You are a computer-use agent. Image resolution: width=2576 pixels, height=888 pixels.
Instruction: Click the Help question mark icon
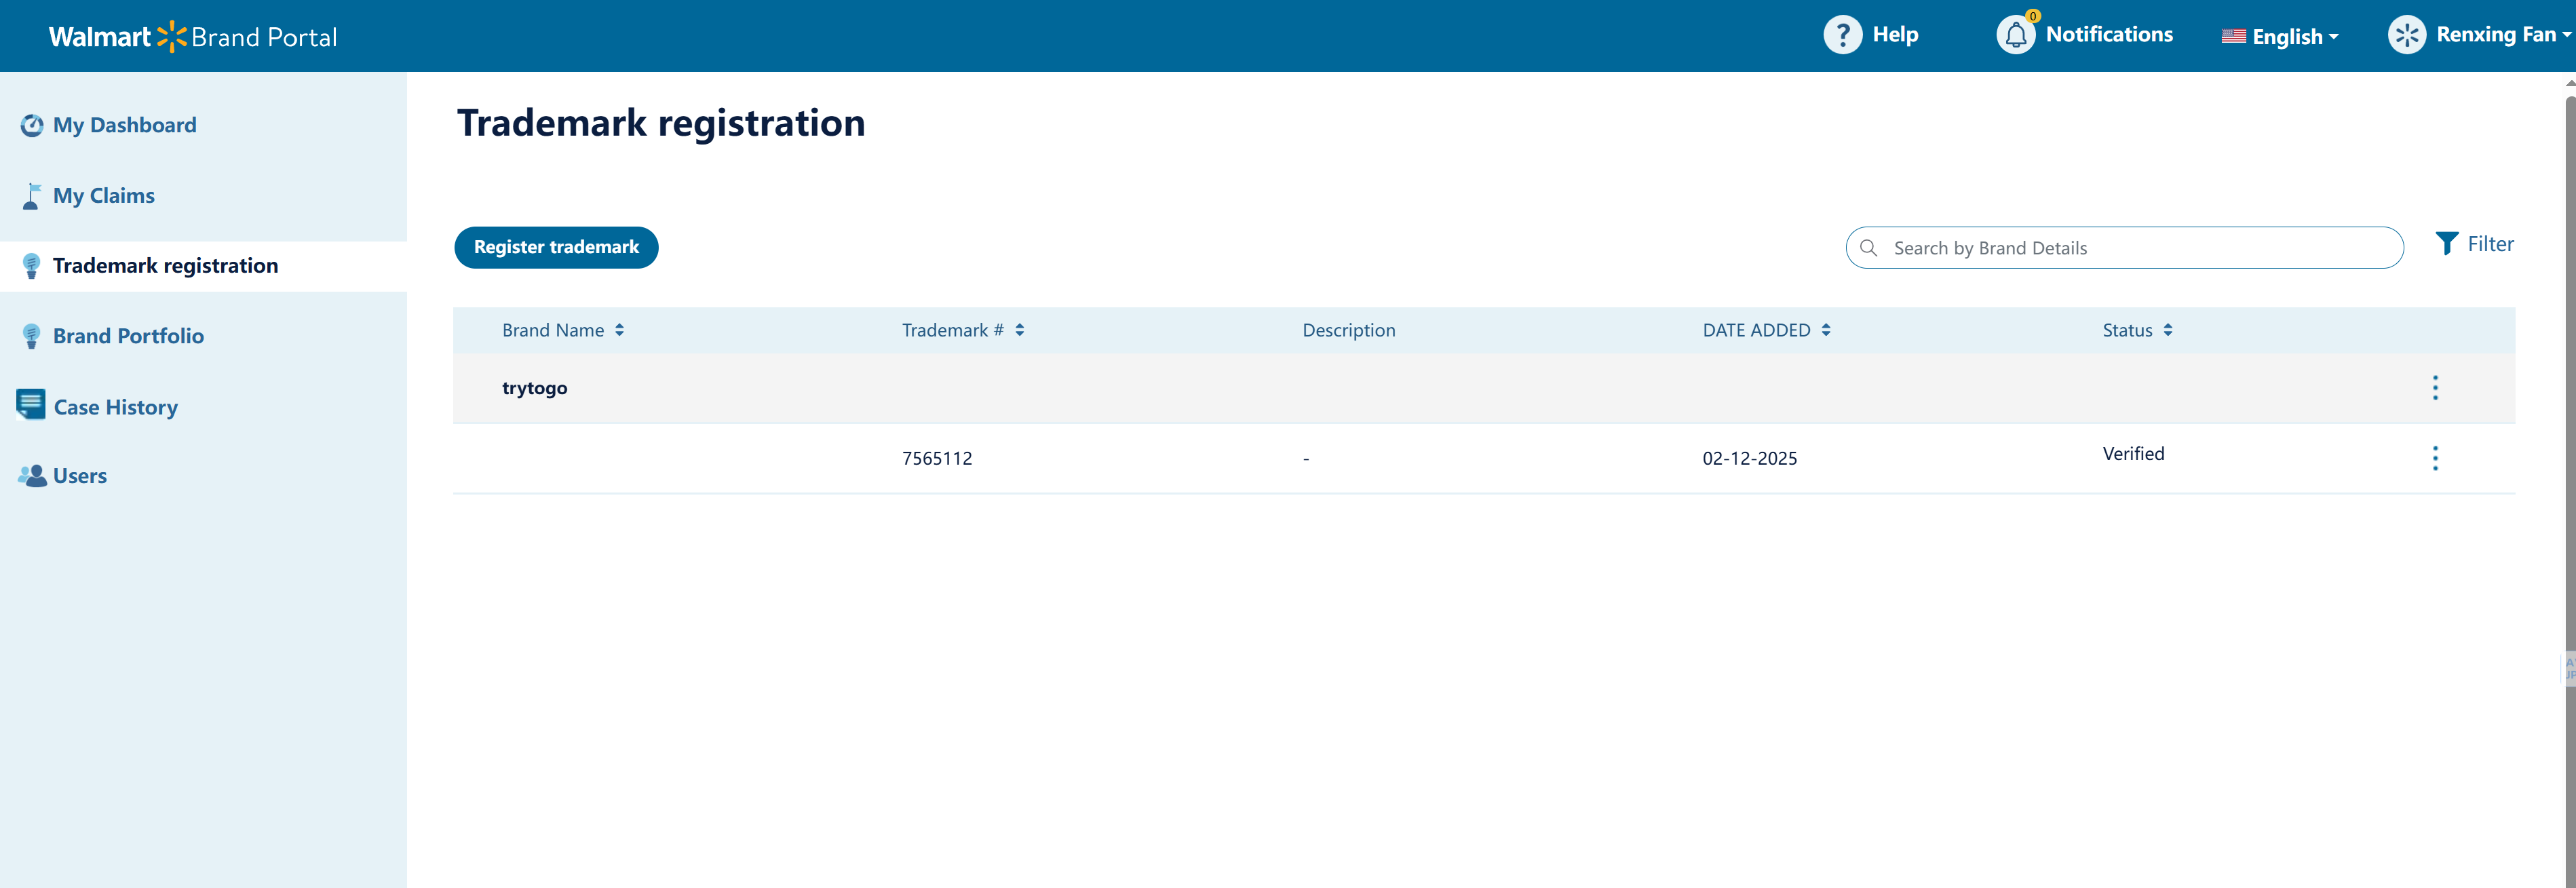1842,35
